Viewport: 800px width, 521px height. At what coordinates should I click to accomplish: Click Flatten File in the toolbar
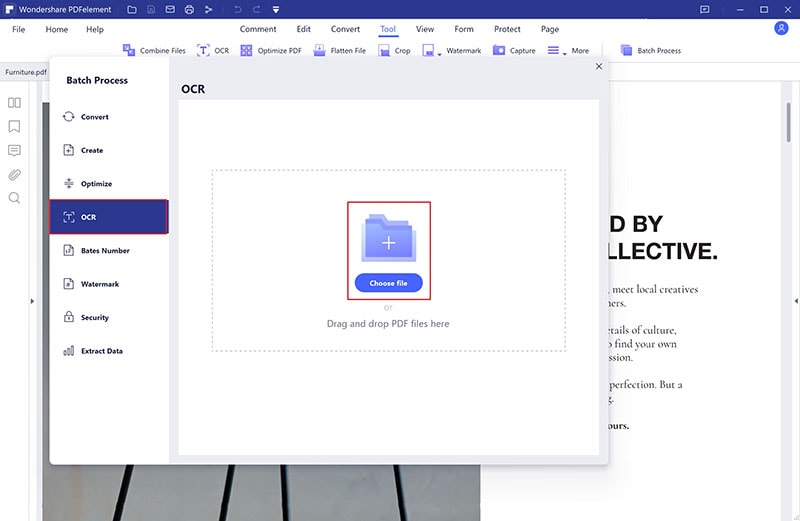[x=340, y=51]
